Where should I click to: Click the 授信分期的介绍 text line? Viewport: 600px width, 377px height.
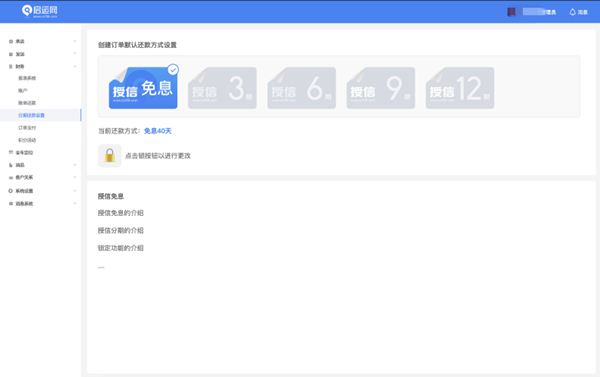coord(121,230)
